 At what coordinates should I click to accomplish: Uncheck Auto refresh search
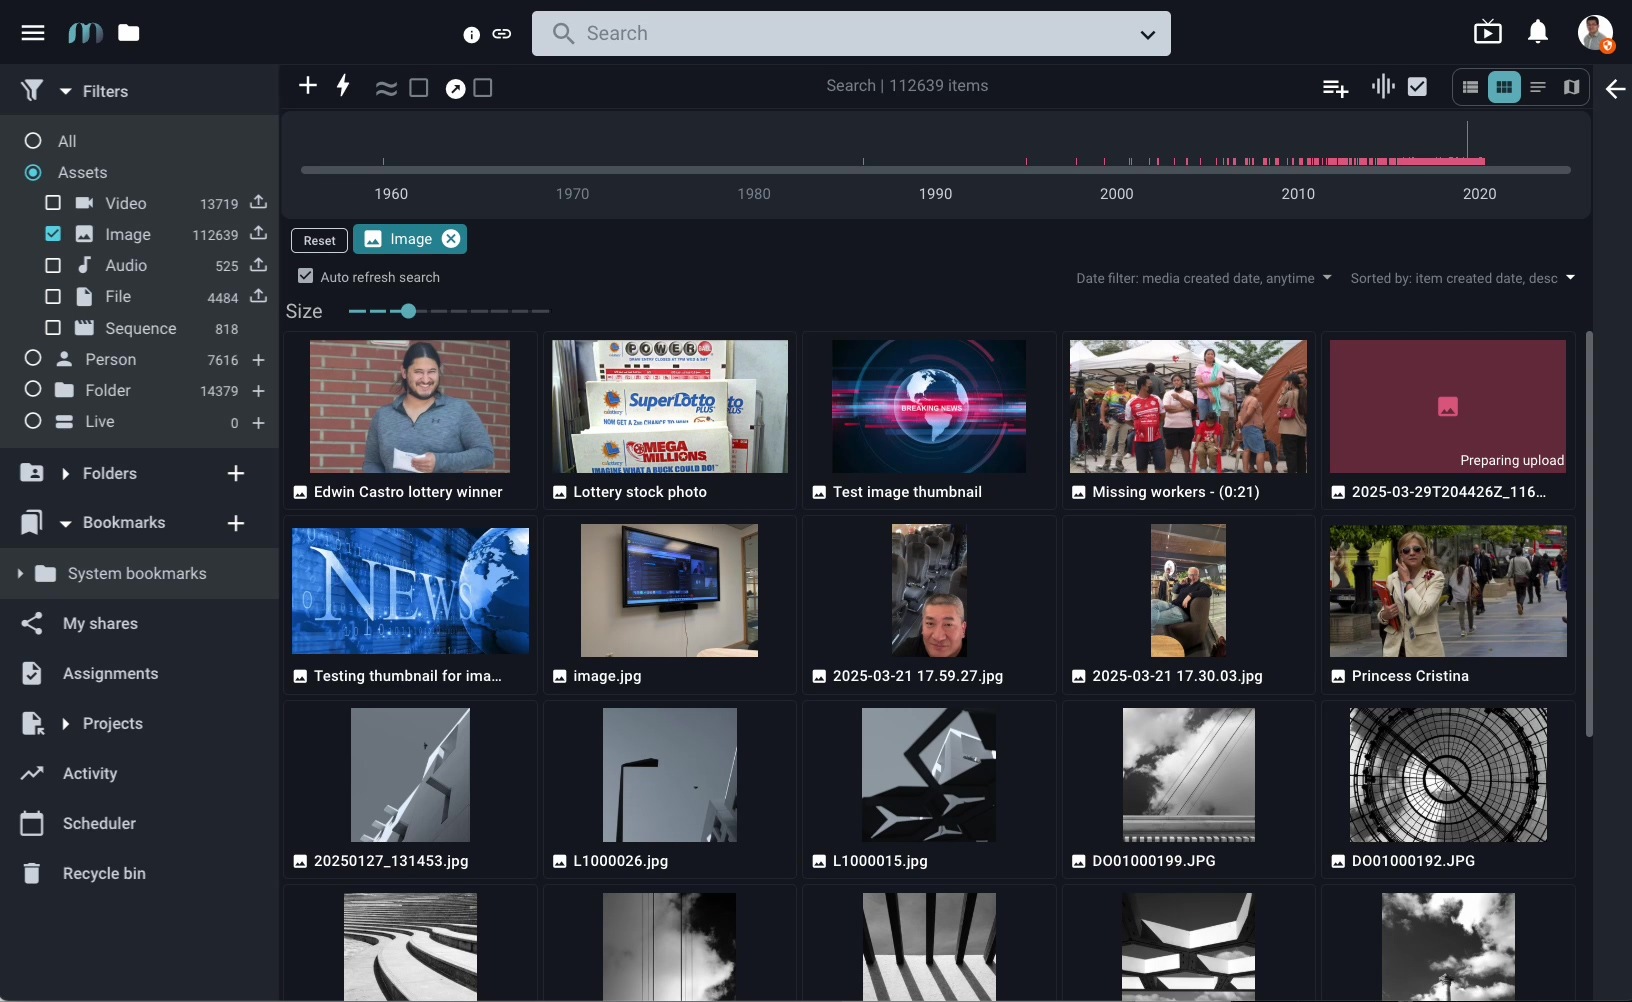306,276
